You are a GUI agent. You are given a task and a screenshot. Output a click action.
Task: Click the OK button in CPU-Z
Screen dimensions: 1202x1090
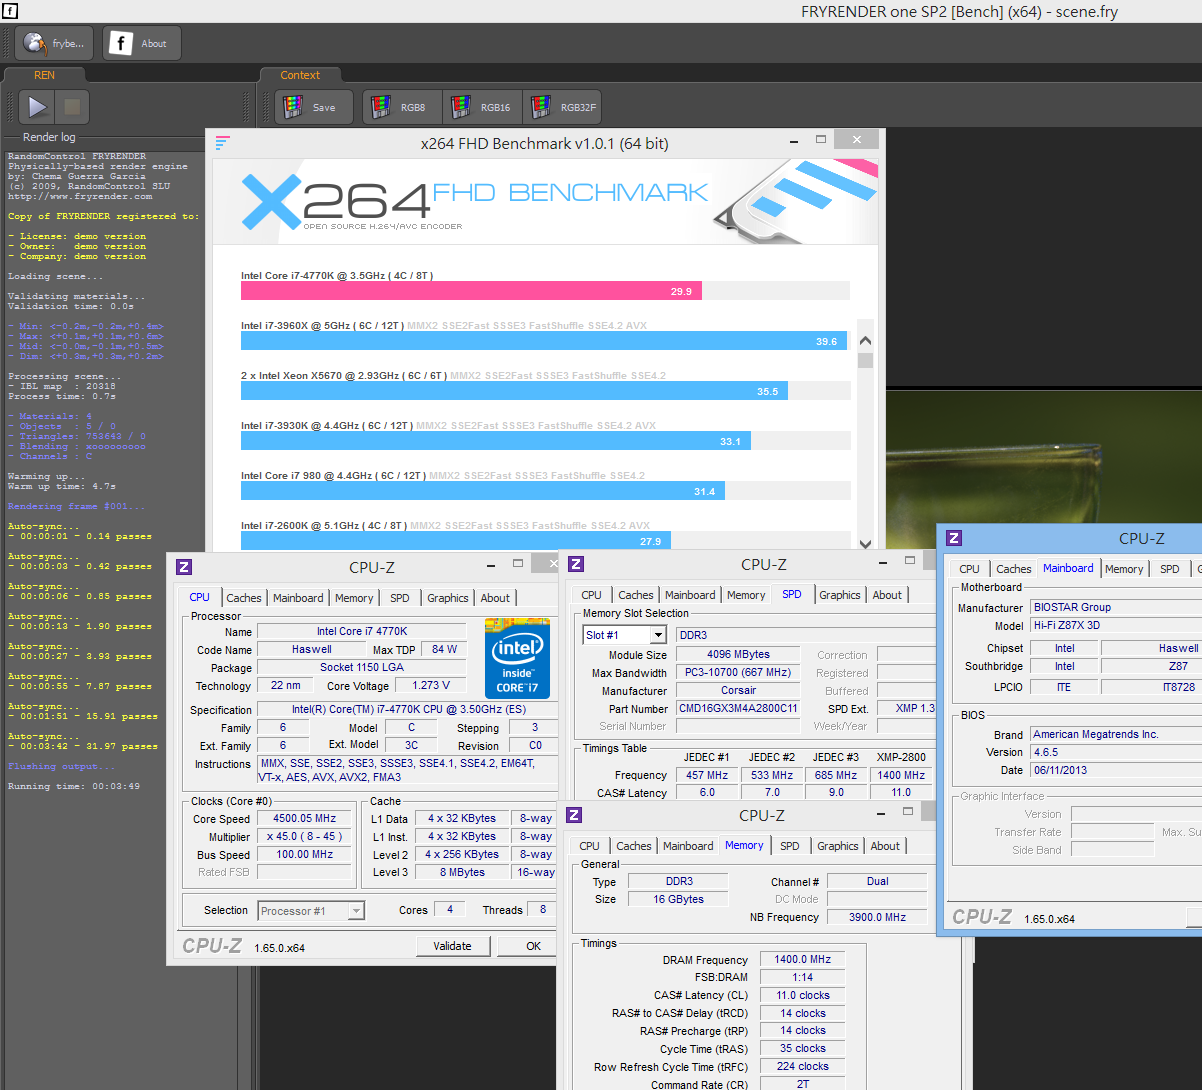(534, 946)
